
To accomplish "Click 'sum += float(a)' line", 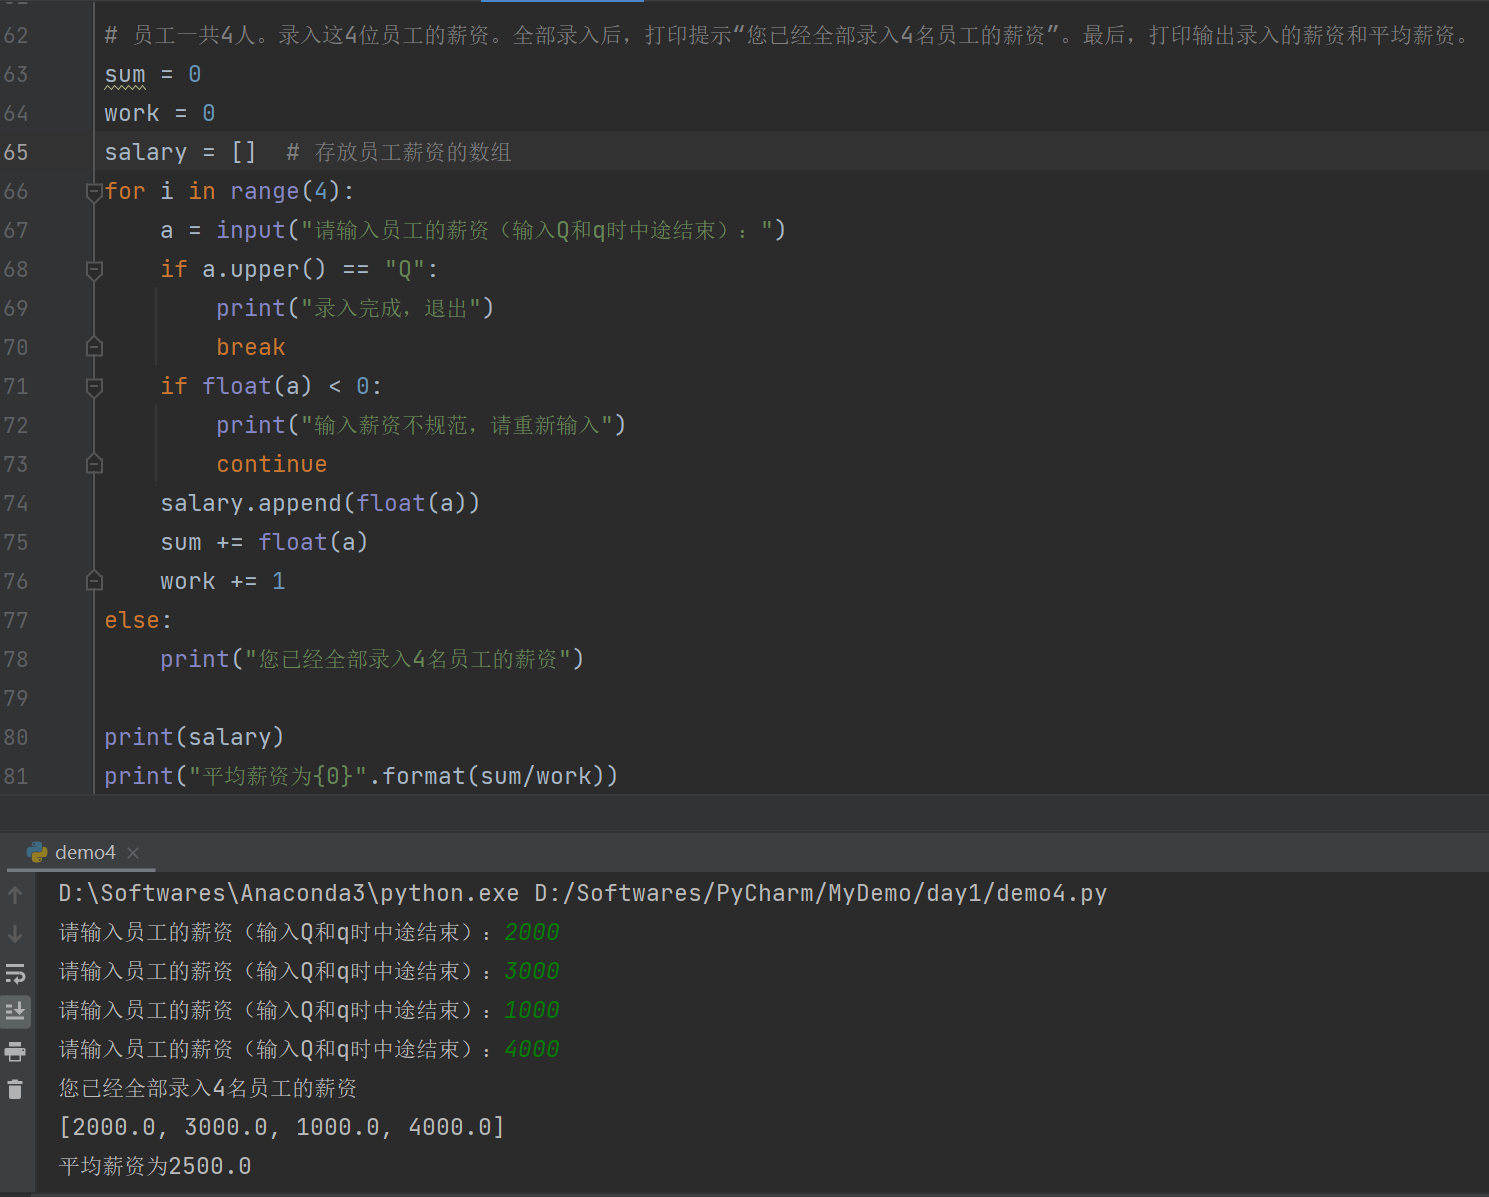I will pos(264,542).
